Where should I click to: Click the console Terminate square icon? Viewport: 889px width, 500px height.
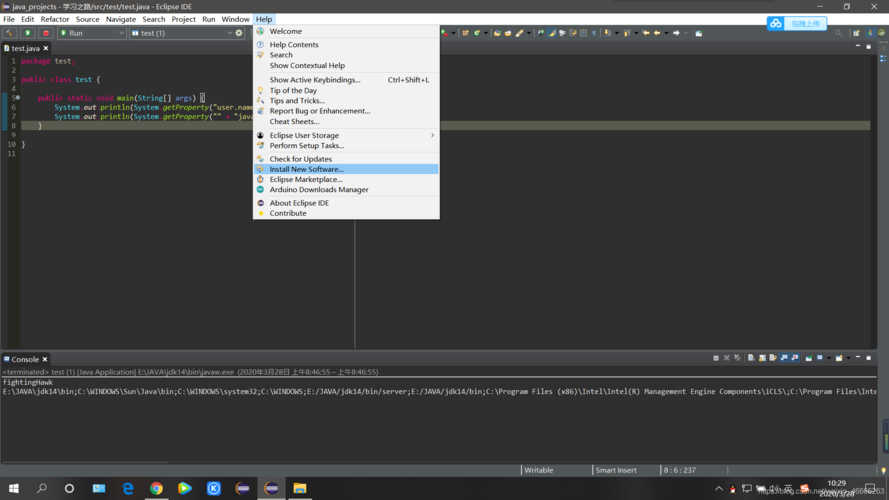tap(716, 358)
